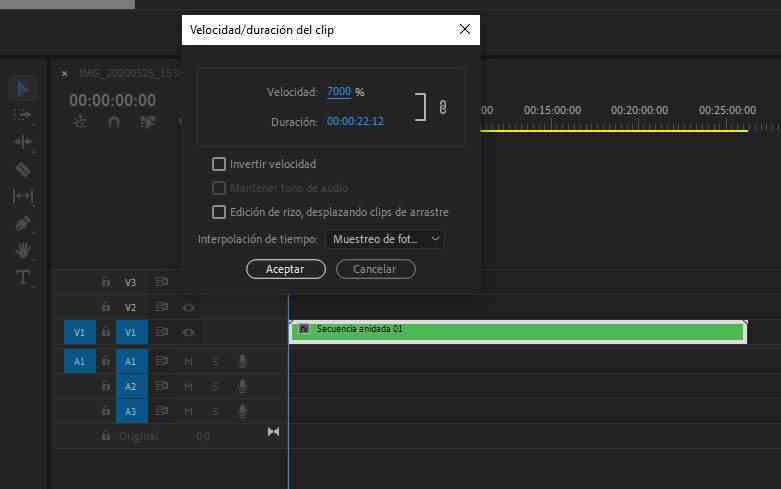Solo audio track A1

(215, 362)
